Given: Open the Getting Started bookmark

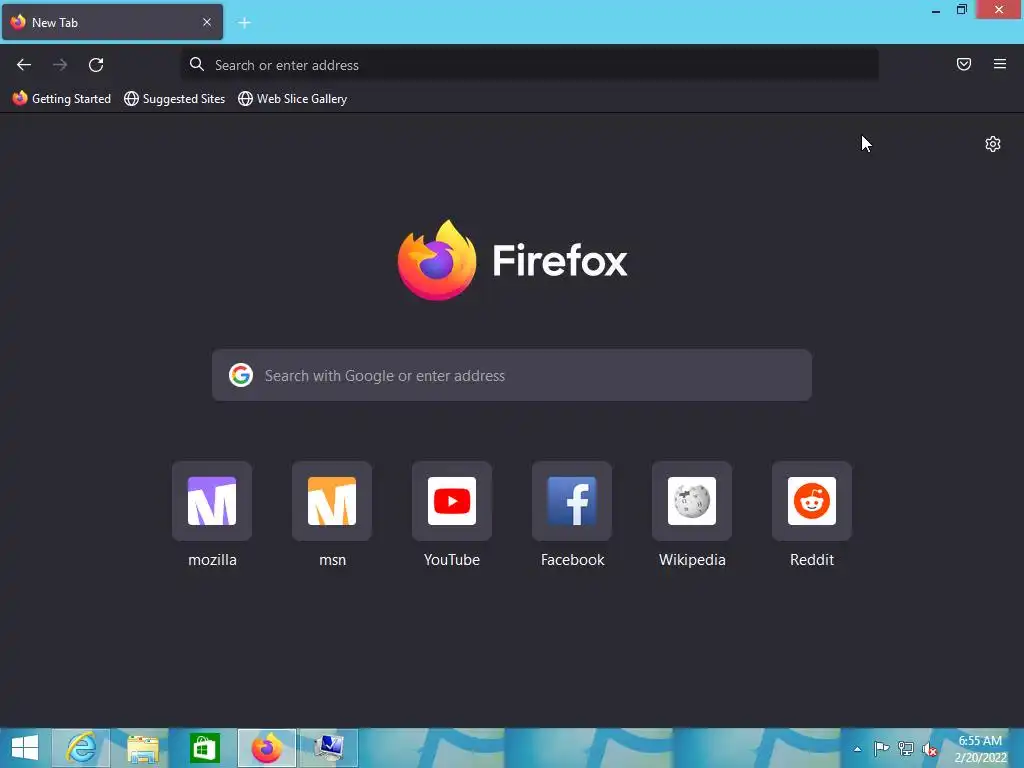Looking at the screenshot, I should point(62,99).
